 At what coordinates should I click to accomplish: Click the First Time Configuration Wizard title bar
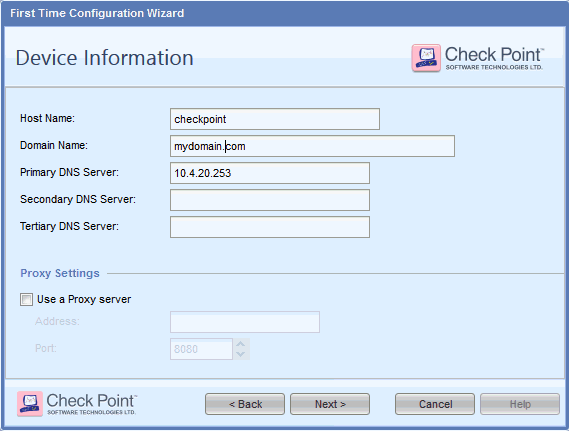click(284, 13)
